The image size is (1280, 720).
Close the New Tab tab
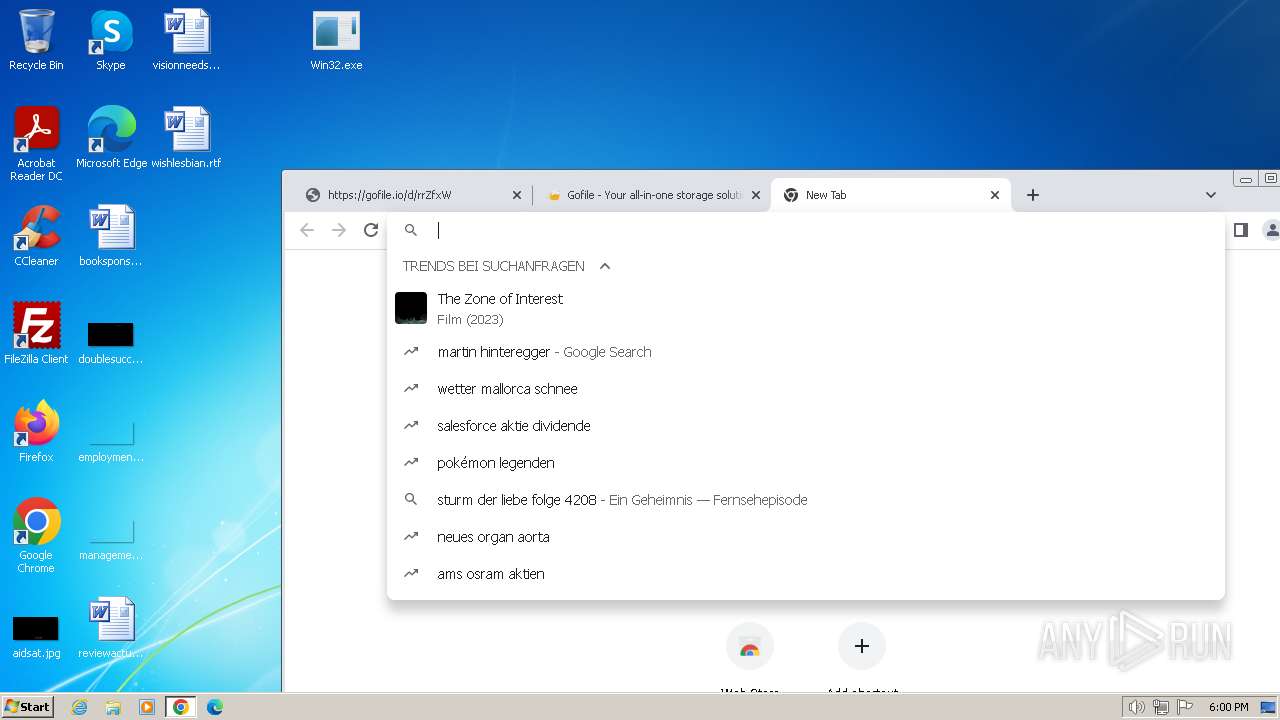point(995,195)
